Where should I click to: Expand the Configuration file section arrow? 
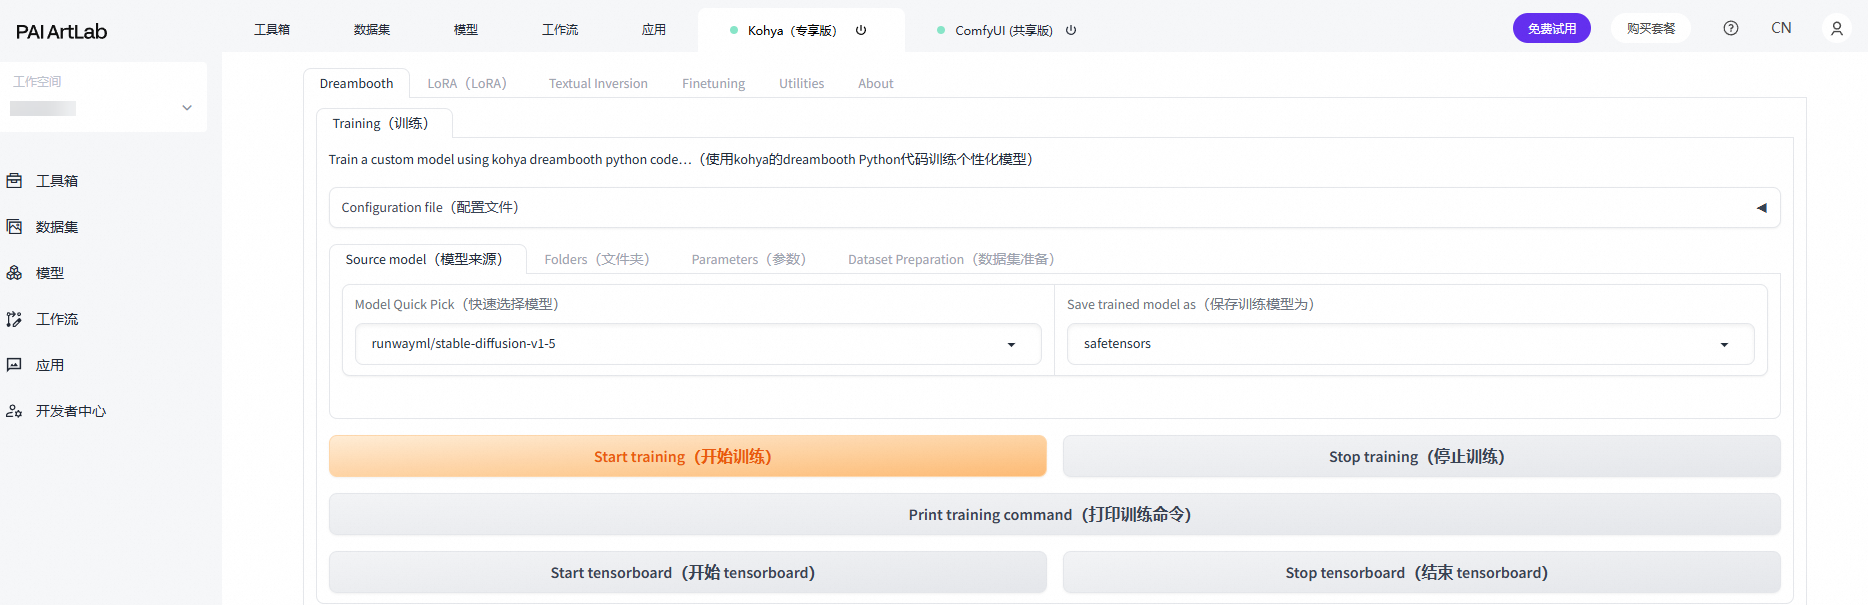[1762, 208]
